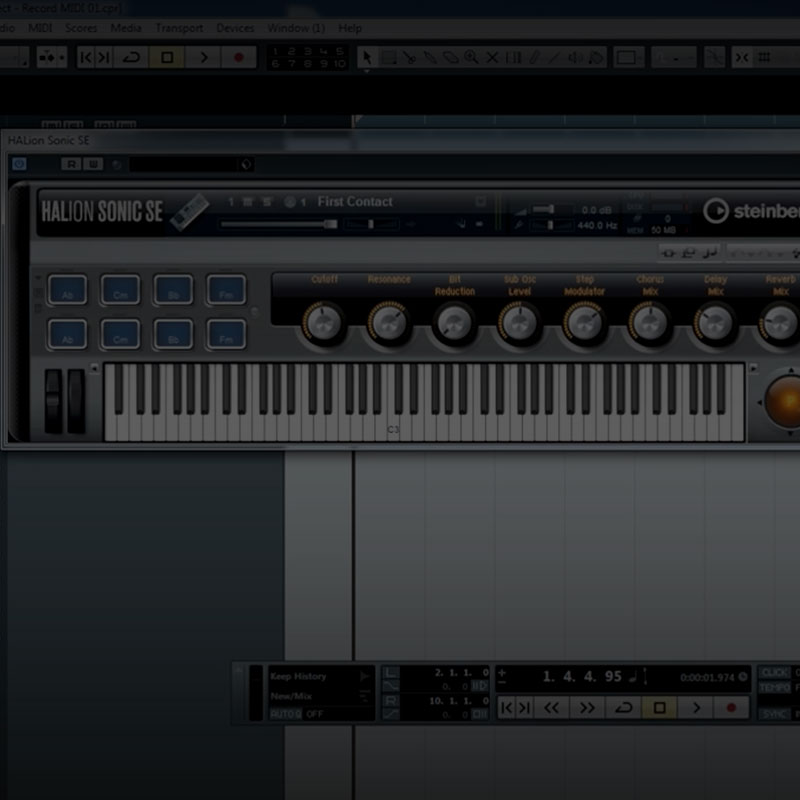Trigger the top-row Bb pad
The height and width of the screenshot is (800, 800).
pos(173,290)
